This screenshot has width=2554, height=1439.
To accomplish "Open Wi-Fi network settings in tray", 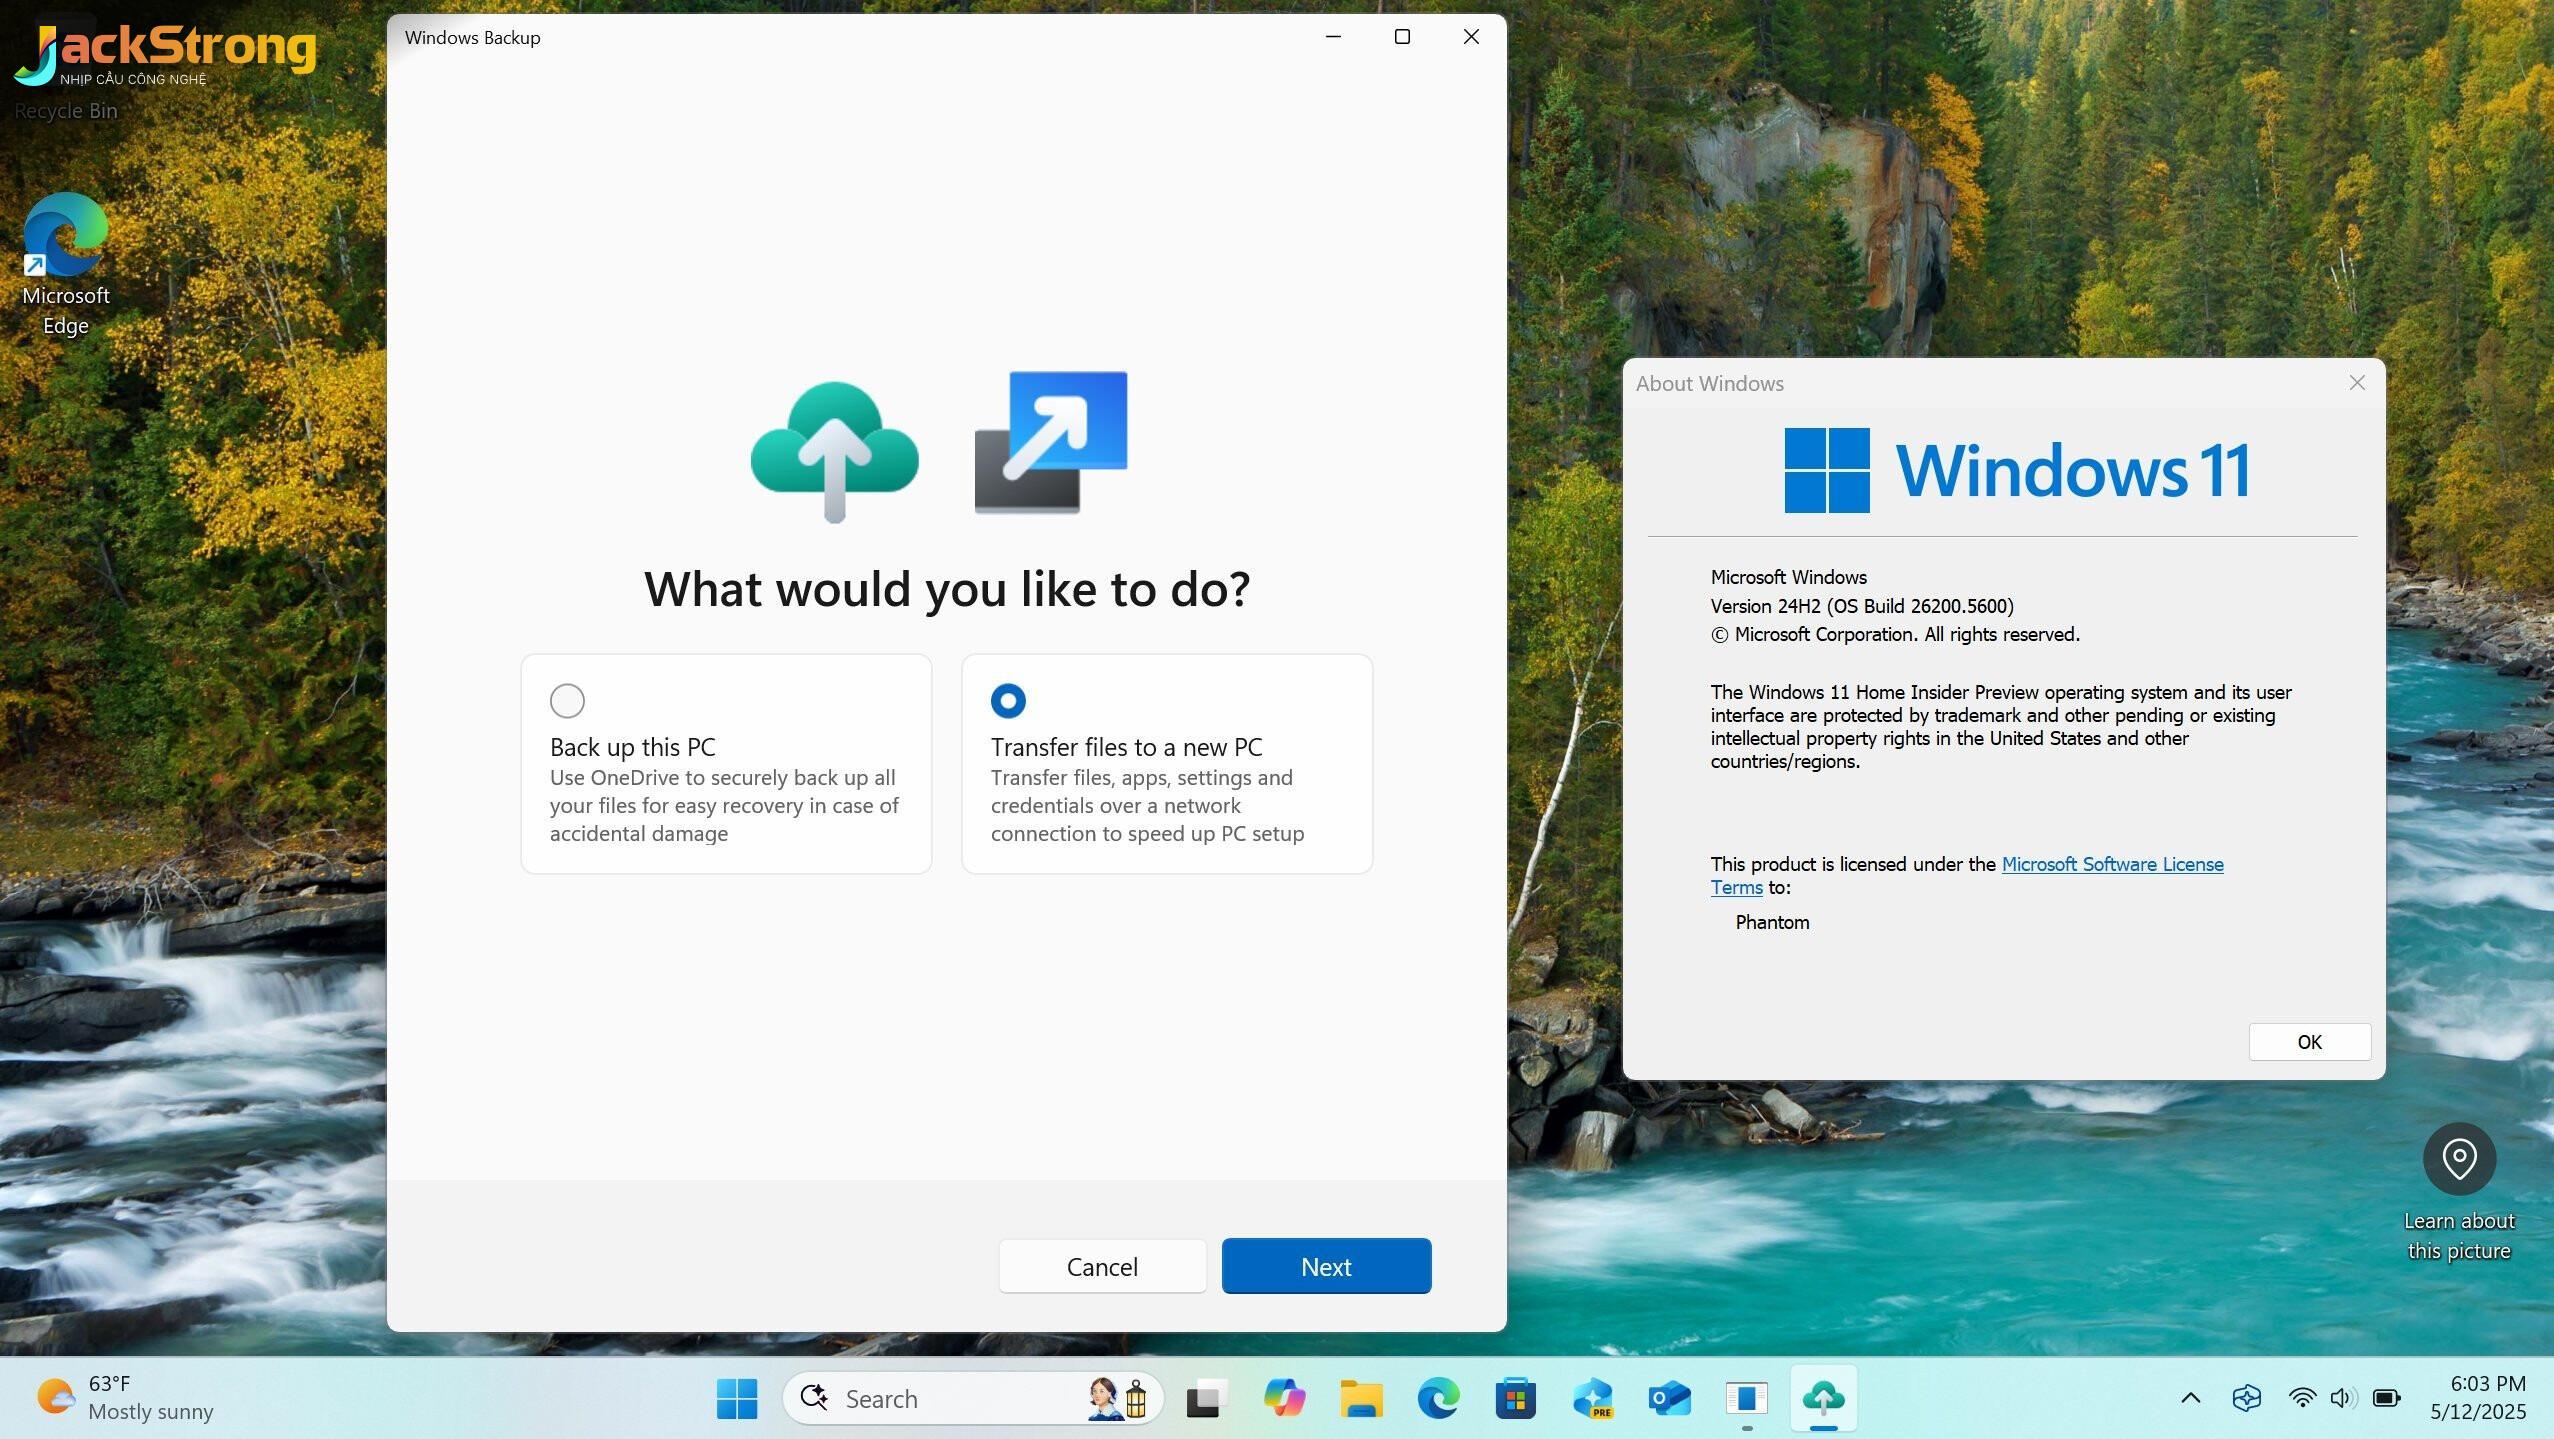I will 2302,1398.
